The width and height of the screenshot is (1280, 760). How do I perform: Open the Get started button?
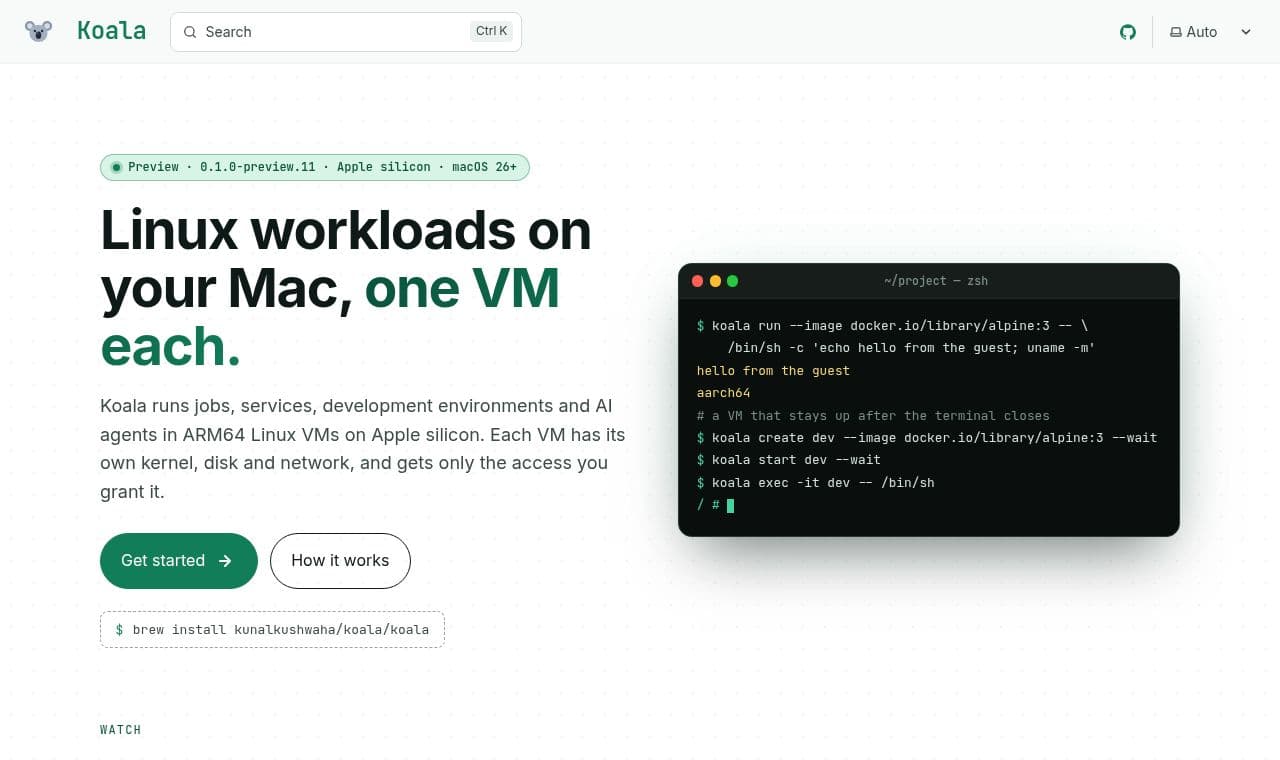179,561
